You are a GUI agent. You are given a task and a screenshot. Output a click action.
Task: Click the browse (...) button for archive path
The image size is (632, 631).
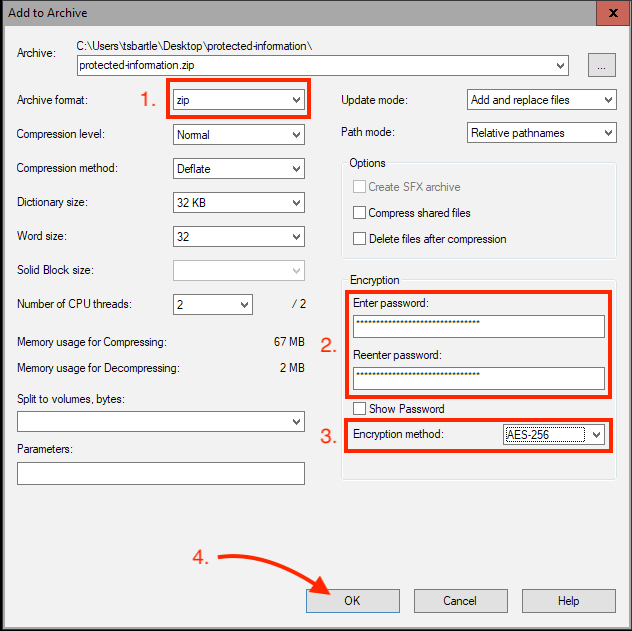click(601, 65)
